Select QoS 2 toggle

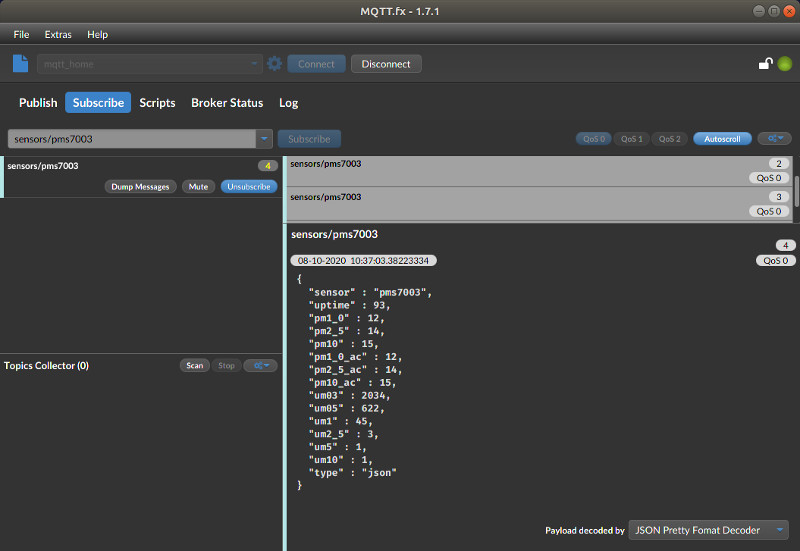tap(669, 139)
